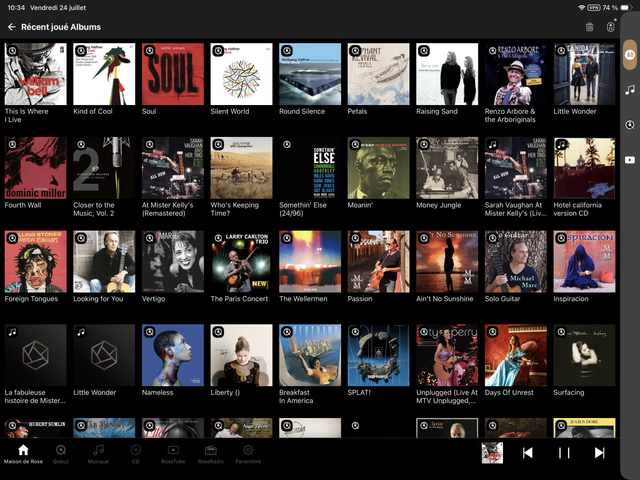Open Unplugged (Live At MTV Unplugged) album
The height and width of the screenshot is (480, 640).
pyautogui.click(x=447, y=355)
